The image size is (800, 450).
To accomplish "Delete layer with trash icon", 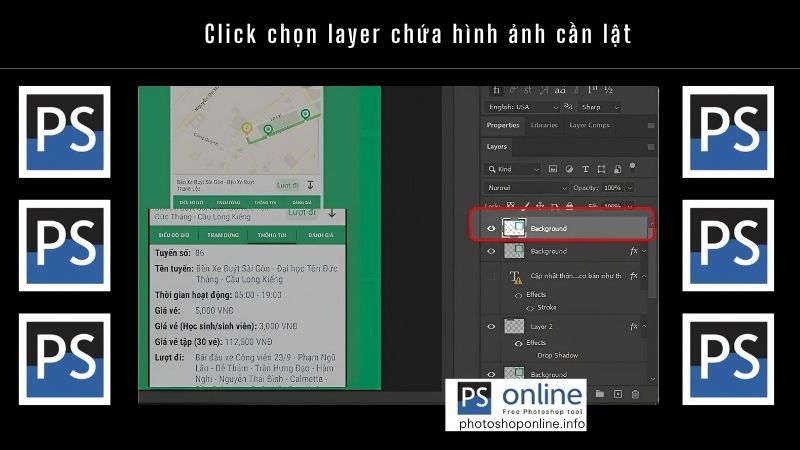I will 635,394.
